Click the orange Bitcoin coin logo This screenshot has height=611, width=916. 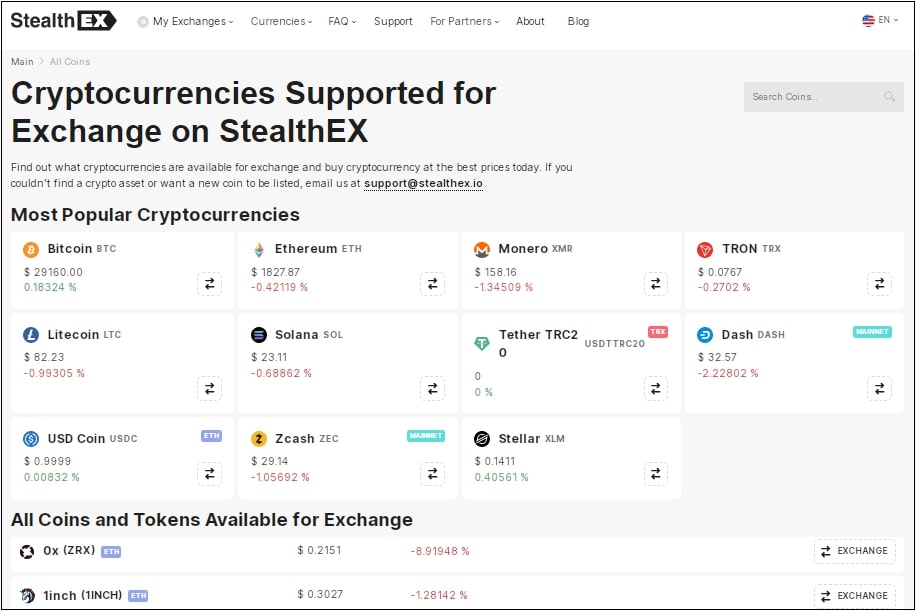click(x=31, y=249)
